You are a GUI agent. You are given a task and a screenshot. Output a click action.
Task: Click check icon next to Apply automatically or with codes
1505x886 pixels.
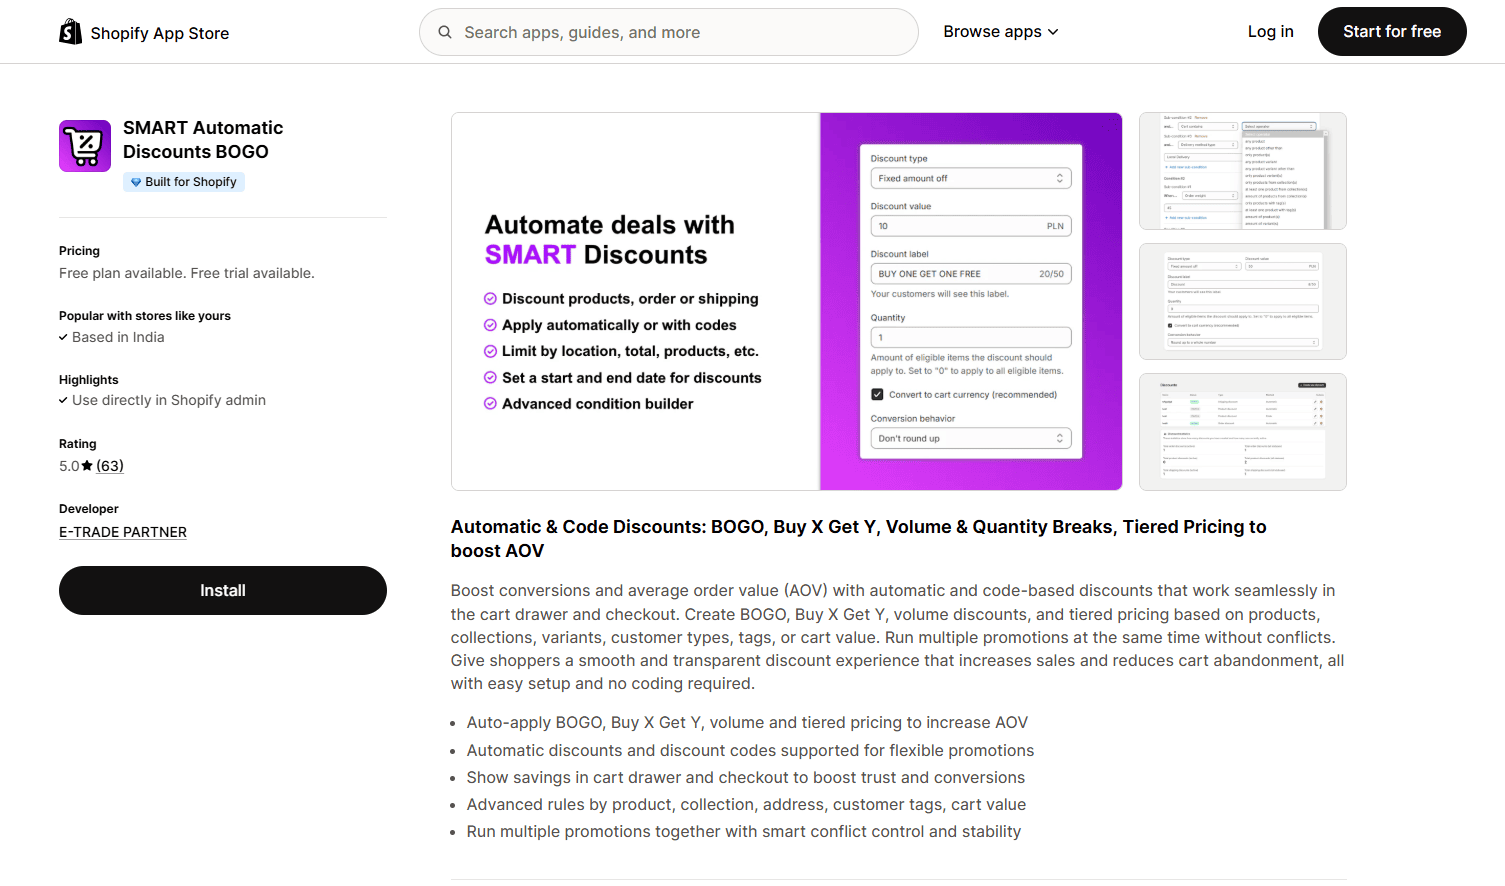pos(490,325)
